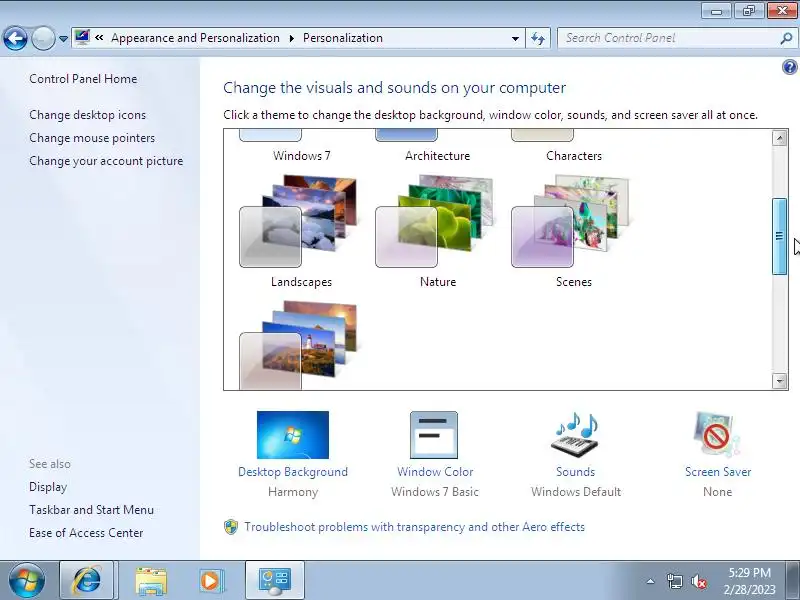Click the Windows 7 Basic color text
This screenshot has height=600, width=800.
[435, 492]
